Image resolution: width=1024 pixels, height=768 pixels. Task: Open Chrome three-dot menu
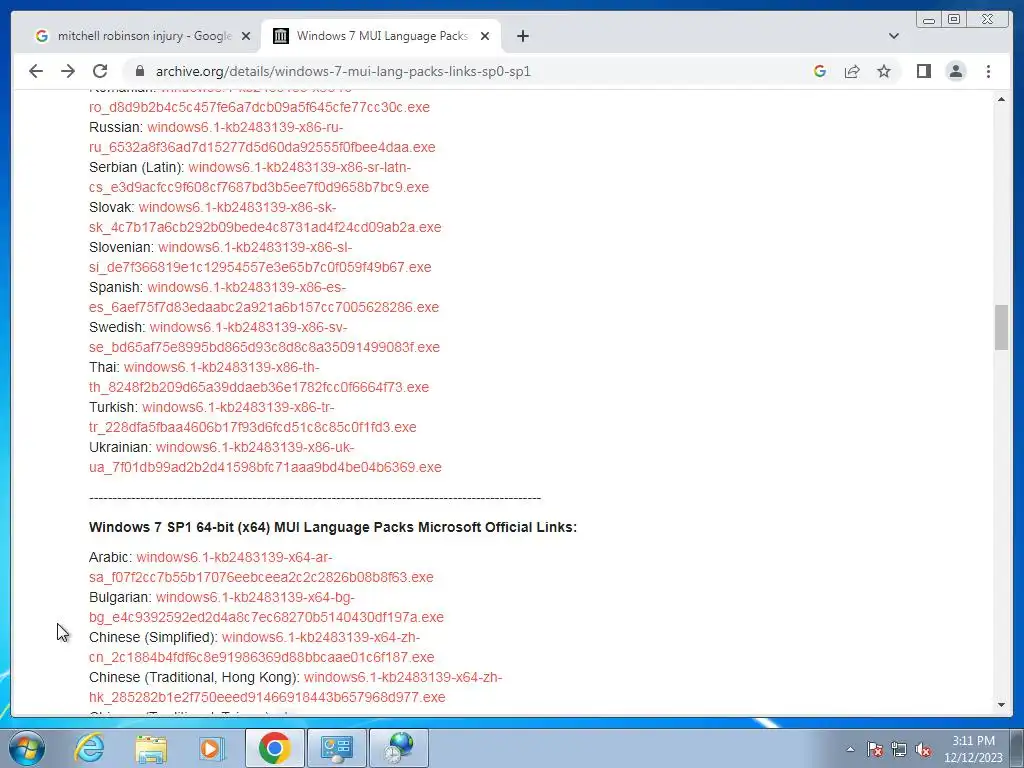(988, 71)
